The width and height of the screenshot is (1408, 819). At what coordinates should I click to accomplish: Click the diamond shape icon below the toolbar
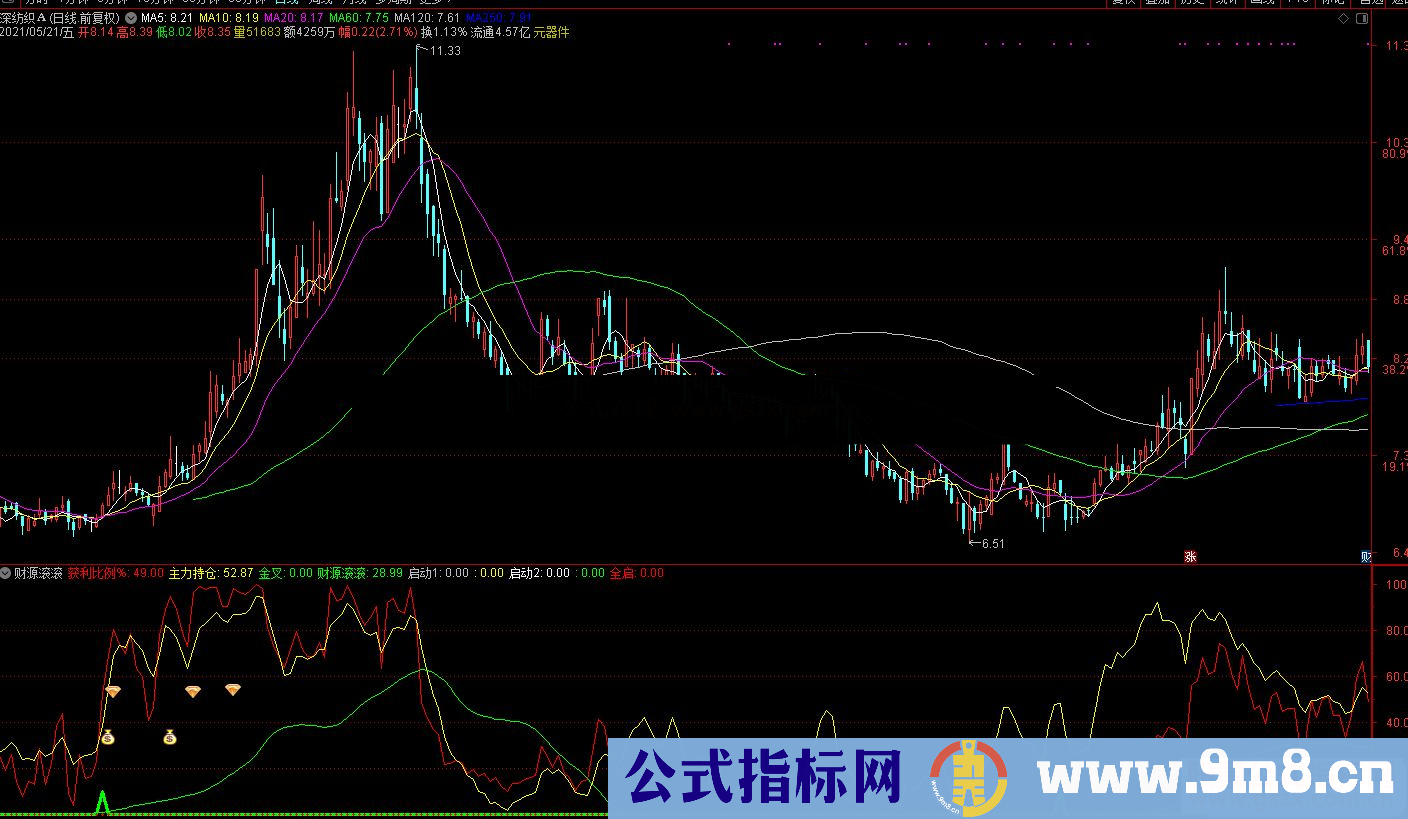[1343, 17]
